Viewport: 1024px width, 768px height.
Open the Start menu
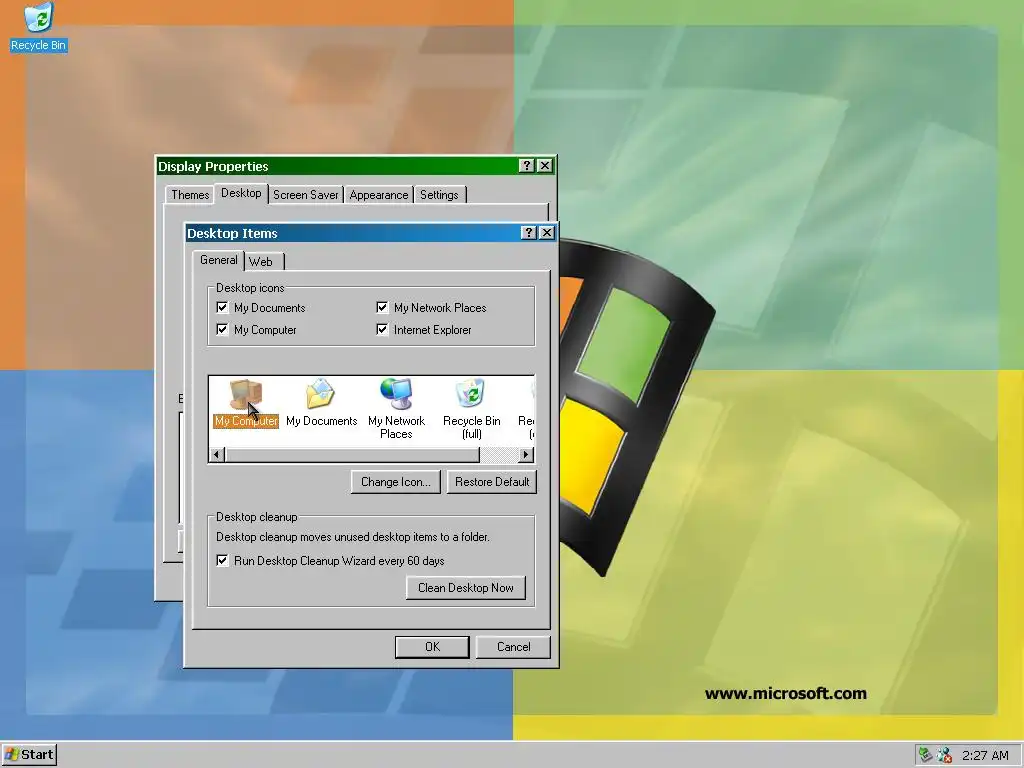point(29,755)
